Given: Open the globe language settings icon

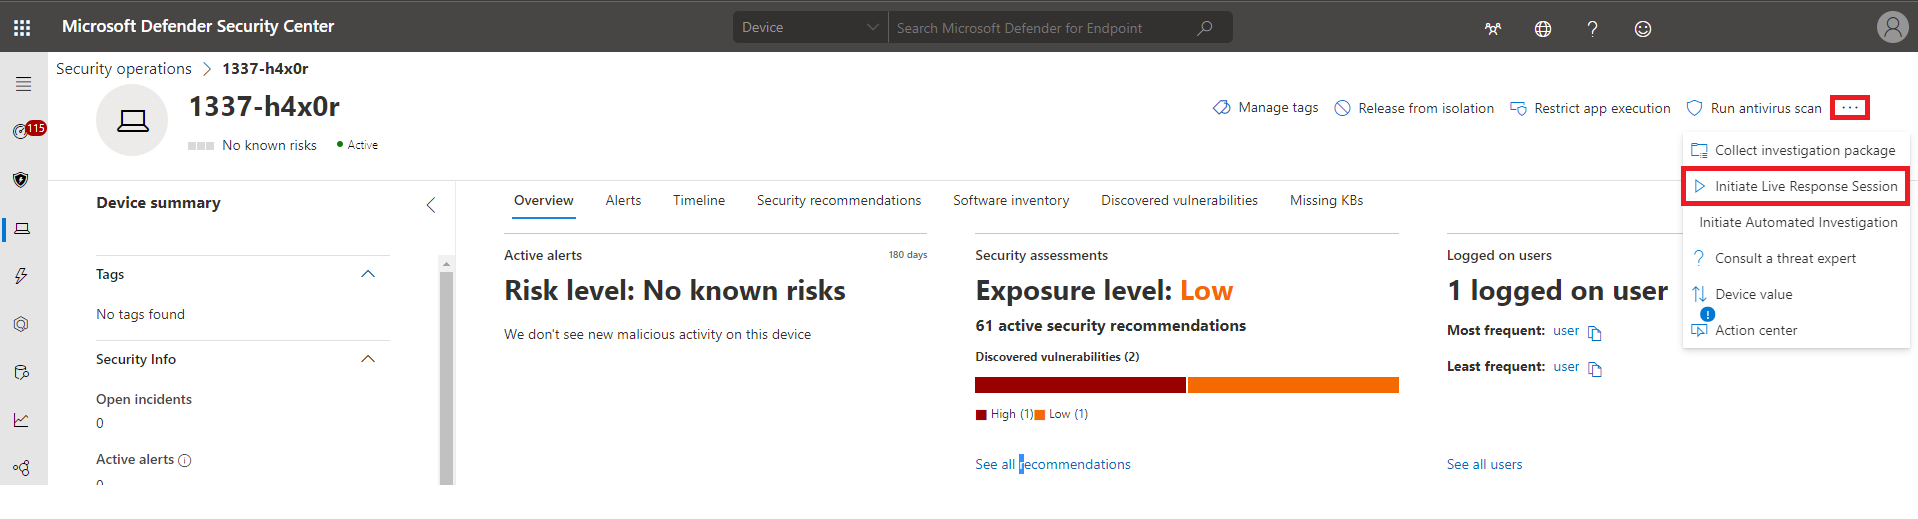Looking at the screenshot, I should pyautogui.click(x=1543, y=29).
